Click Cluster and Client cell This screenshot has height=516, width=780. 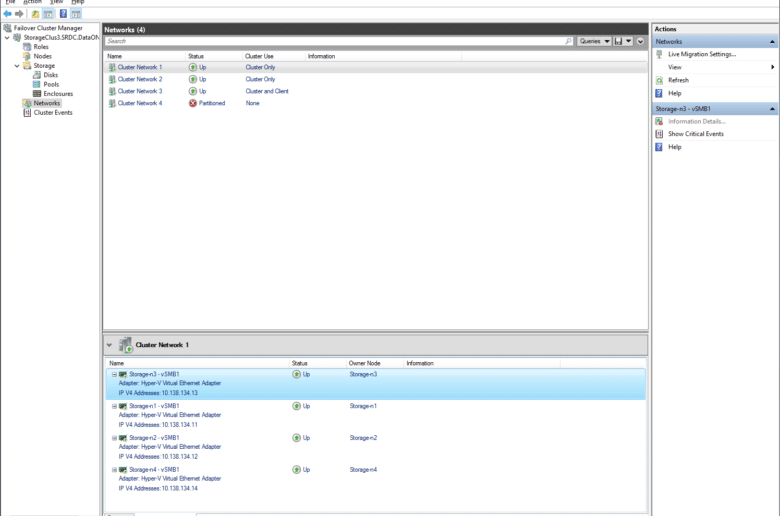[x=267, y=91]
